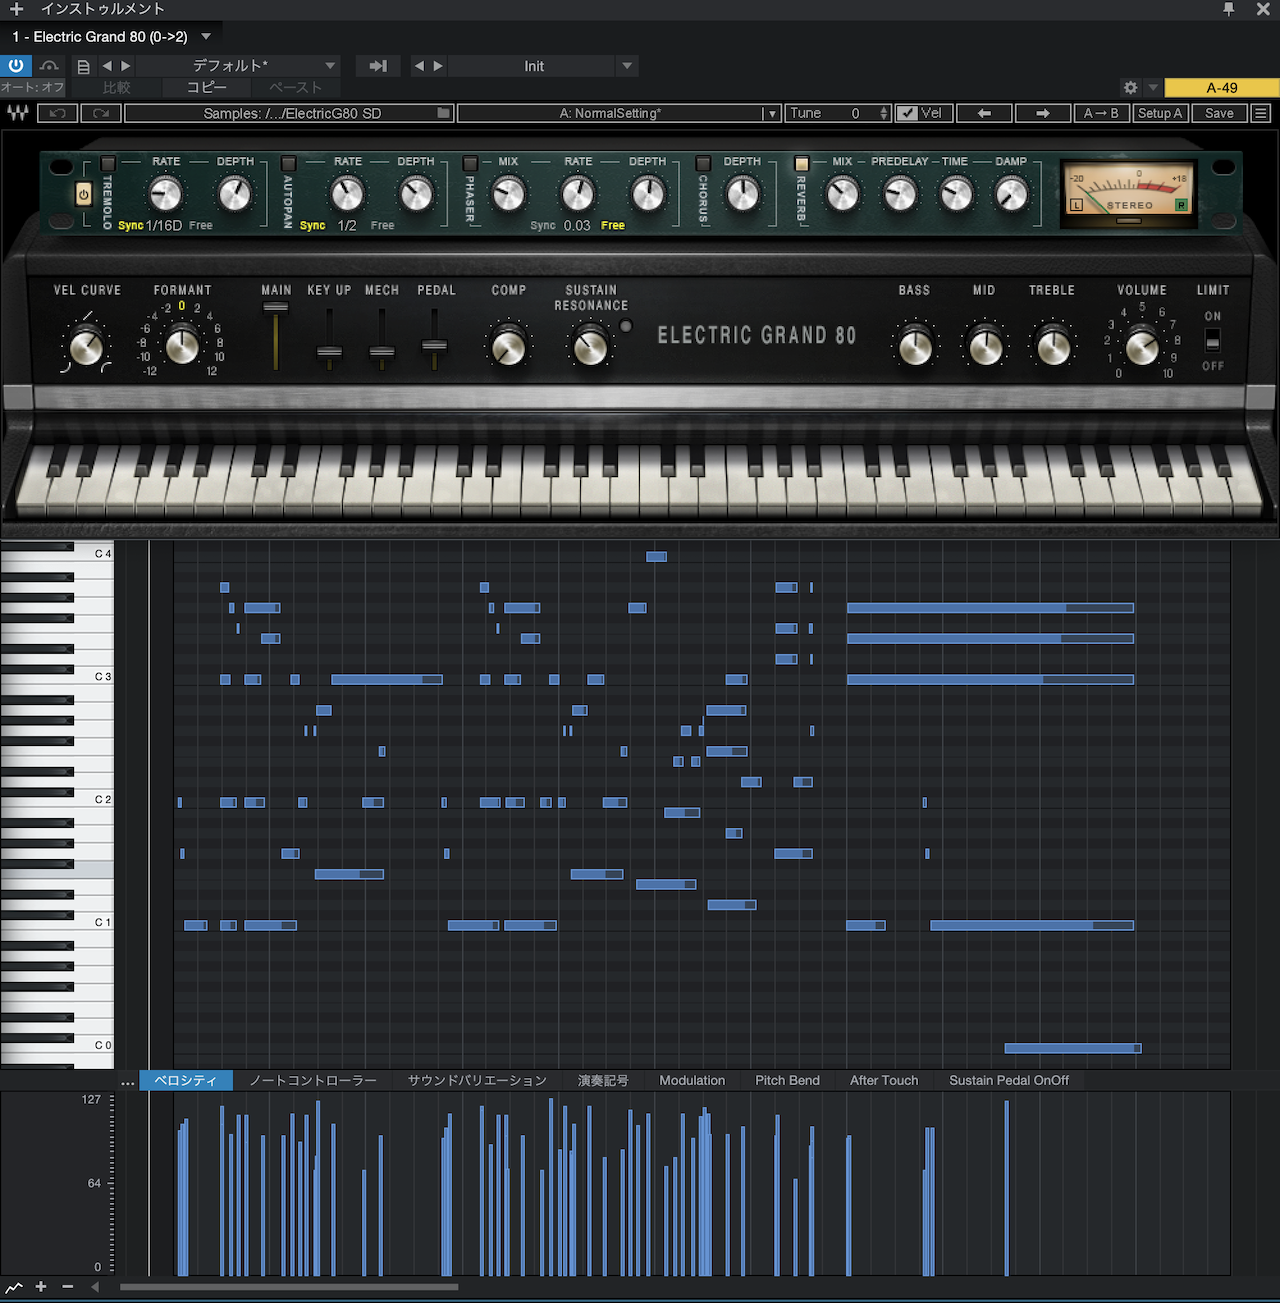Click the コピー button
This screenshot has width=1280, height=1303.
click(206, 87)
